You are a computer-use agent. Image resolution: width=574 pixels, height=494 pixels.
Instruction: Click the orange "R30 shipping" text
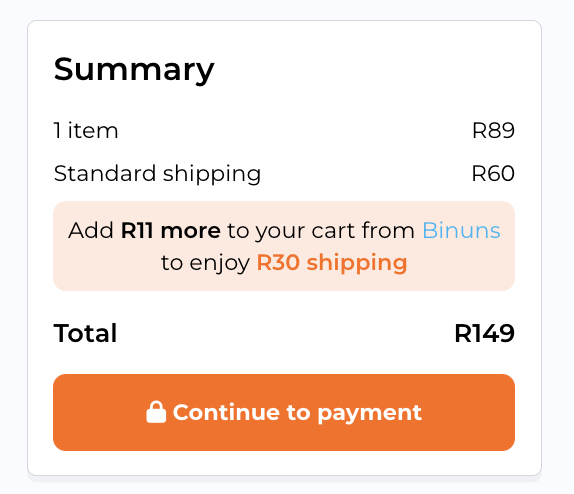pyautogui.click(x=332, y=264)
